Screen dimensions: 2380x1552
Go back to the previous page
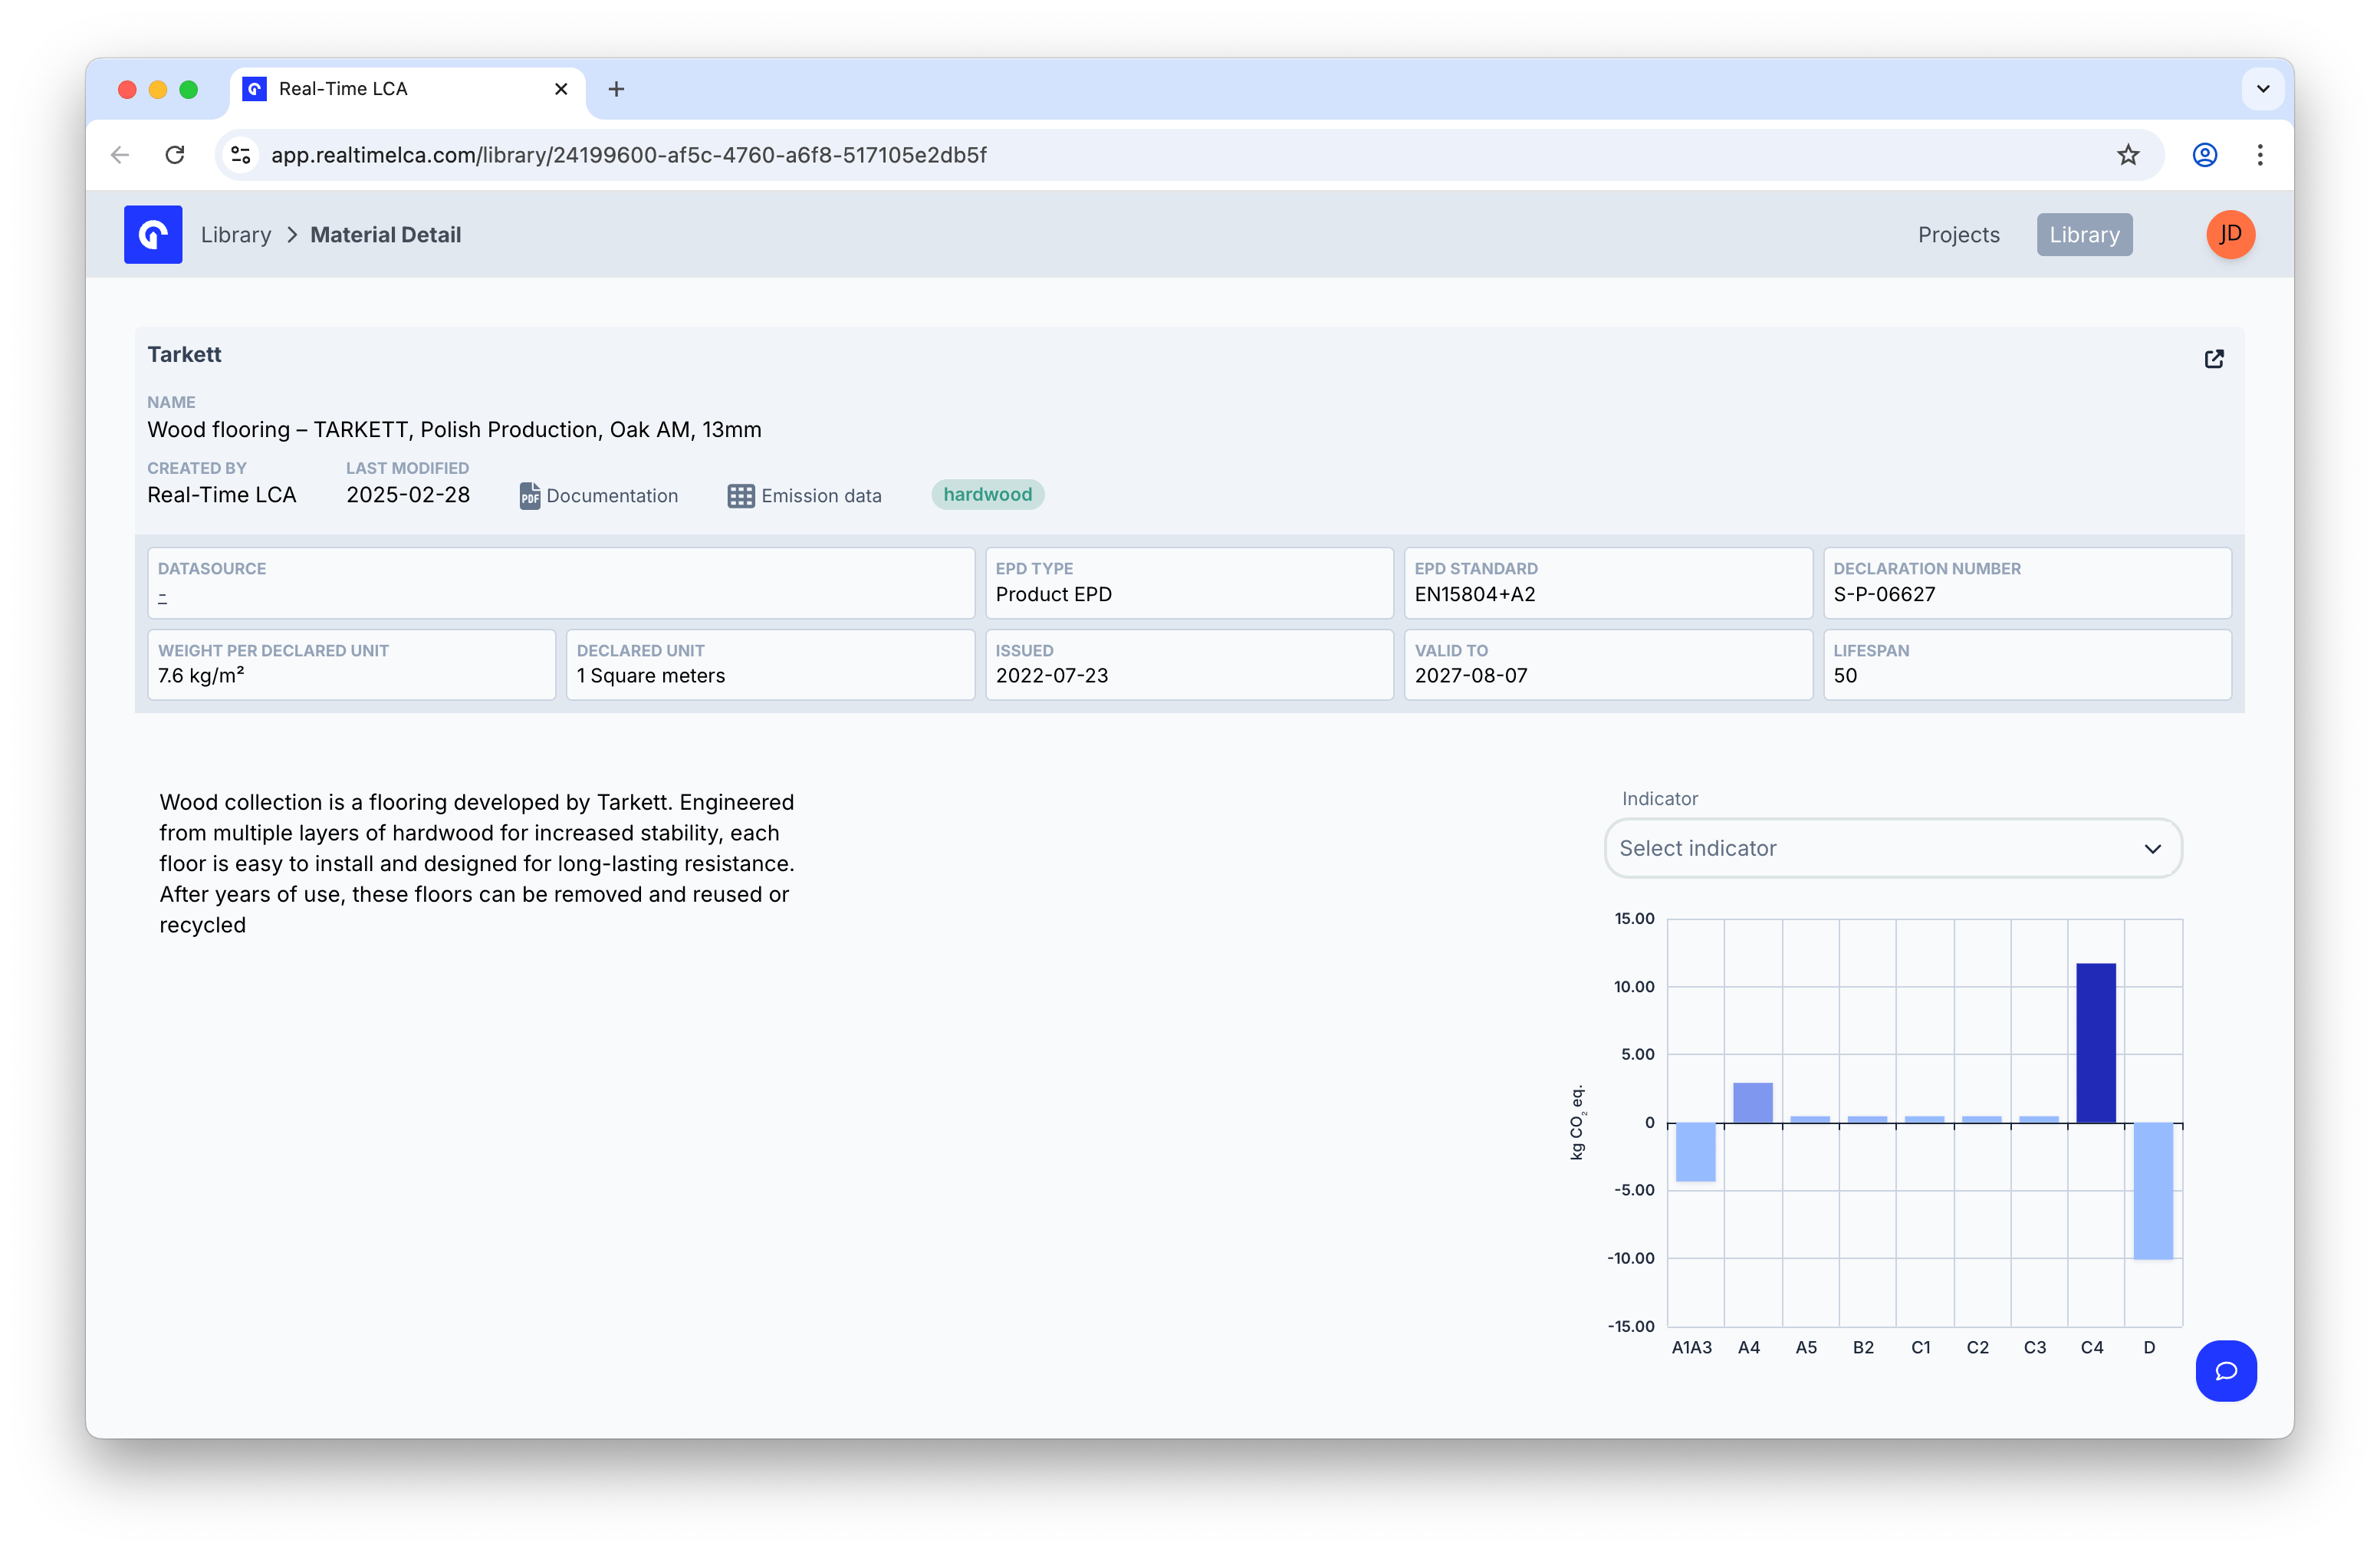(x=120, y=155)
